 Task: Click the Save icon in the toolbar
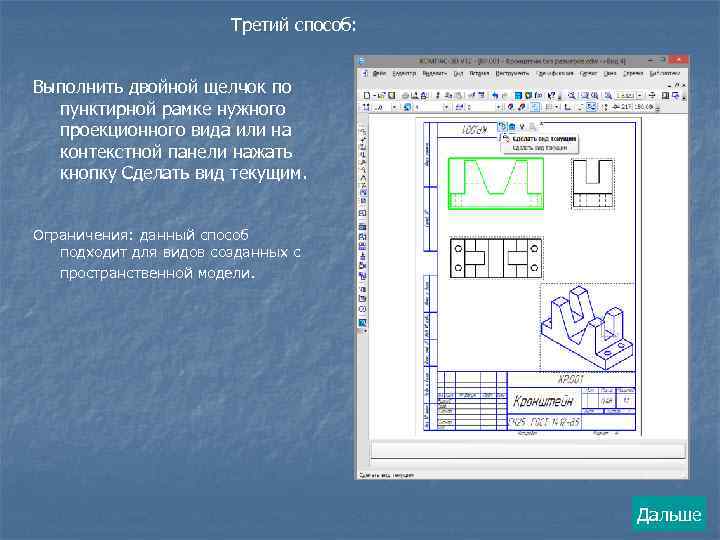pyautogui.click(x=392, y=96)
